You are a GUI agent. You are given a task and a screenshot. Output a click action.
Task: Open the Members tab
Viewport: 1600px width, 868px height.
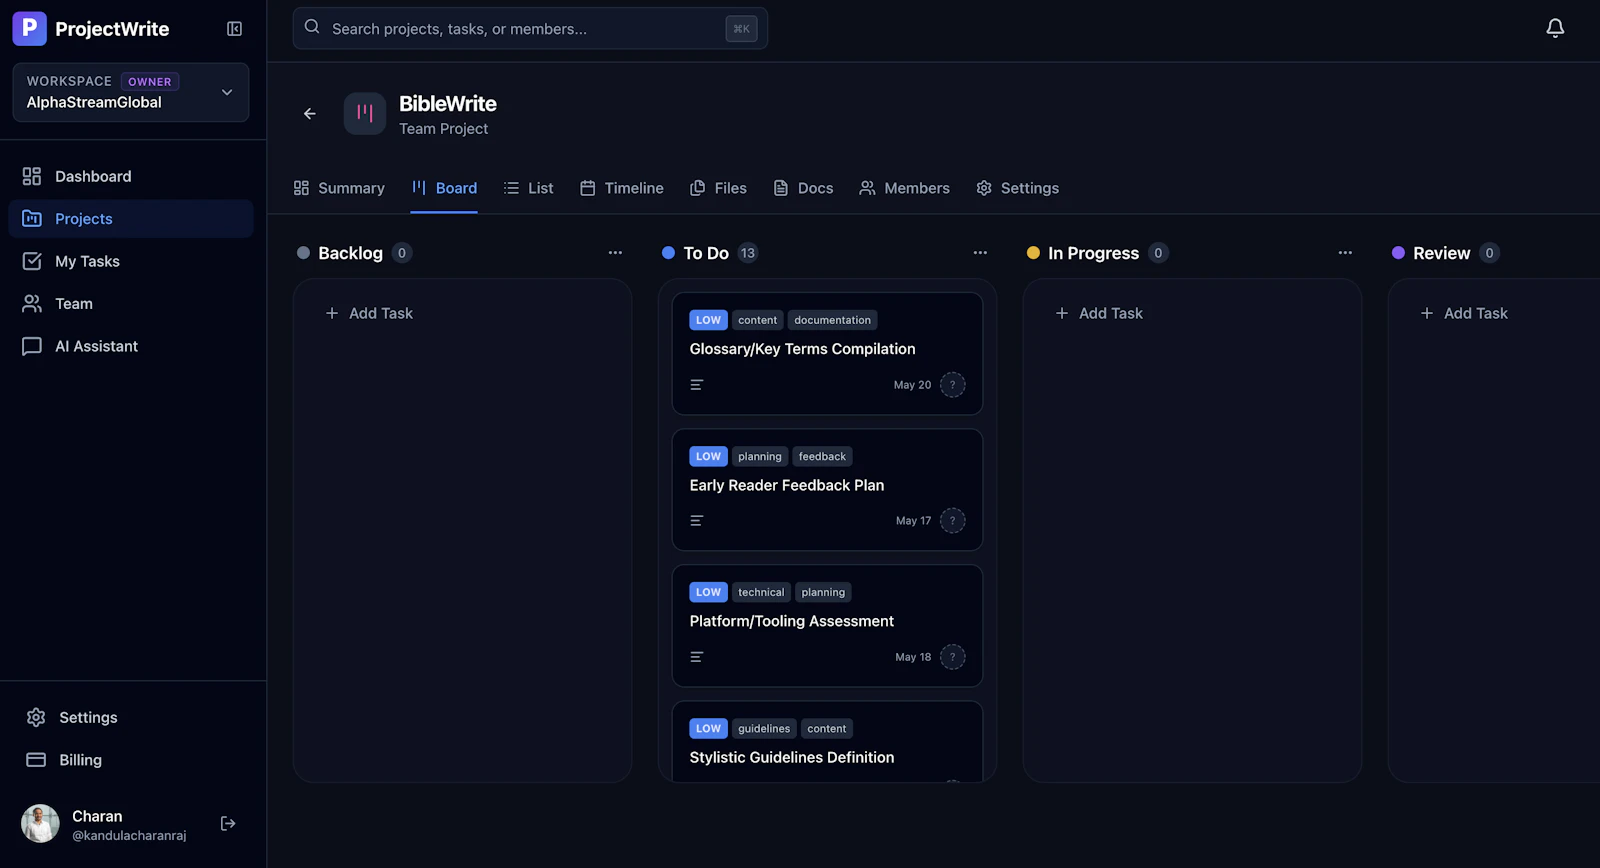pyautogui.click(x=904, y=188)
